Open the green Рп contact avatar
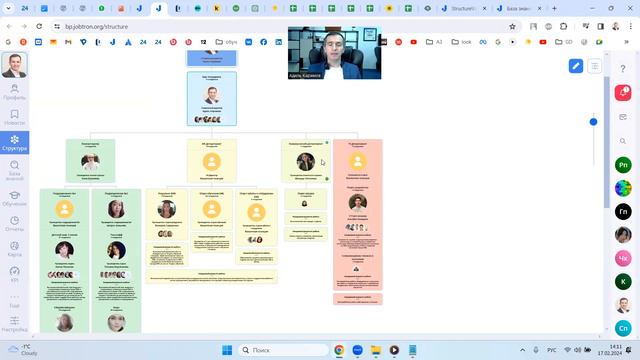 (x=623, y=165)
